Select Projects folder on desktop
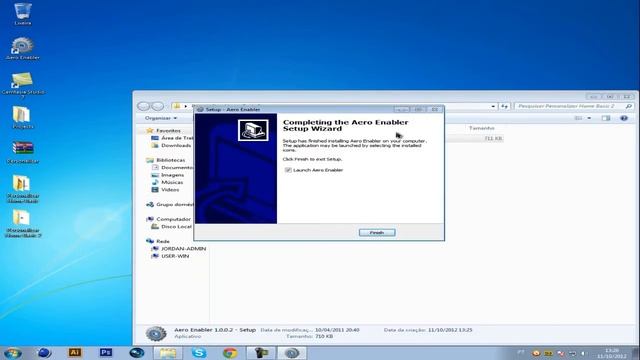640x360 pixels. point(22,118)
